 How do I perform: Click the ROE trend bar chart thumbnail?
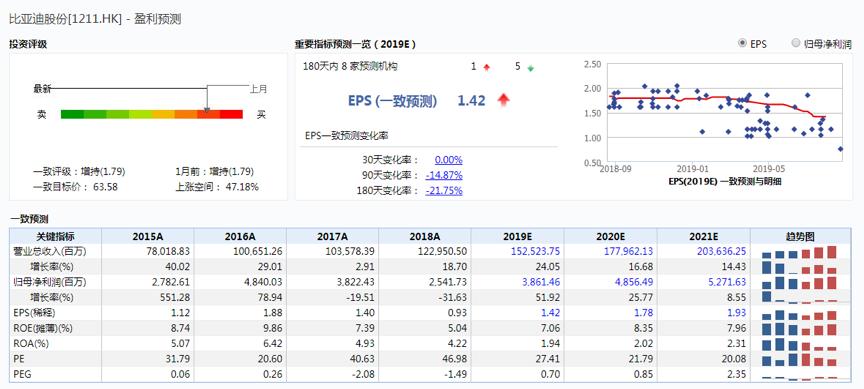point(799,329)
